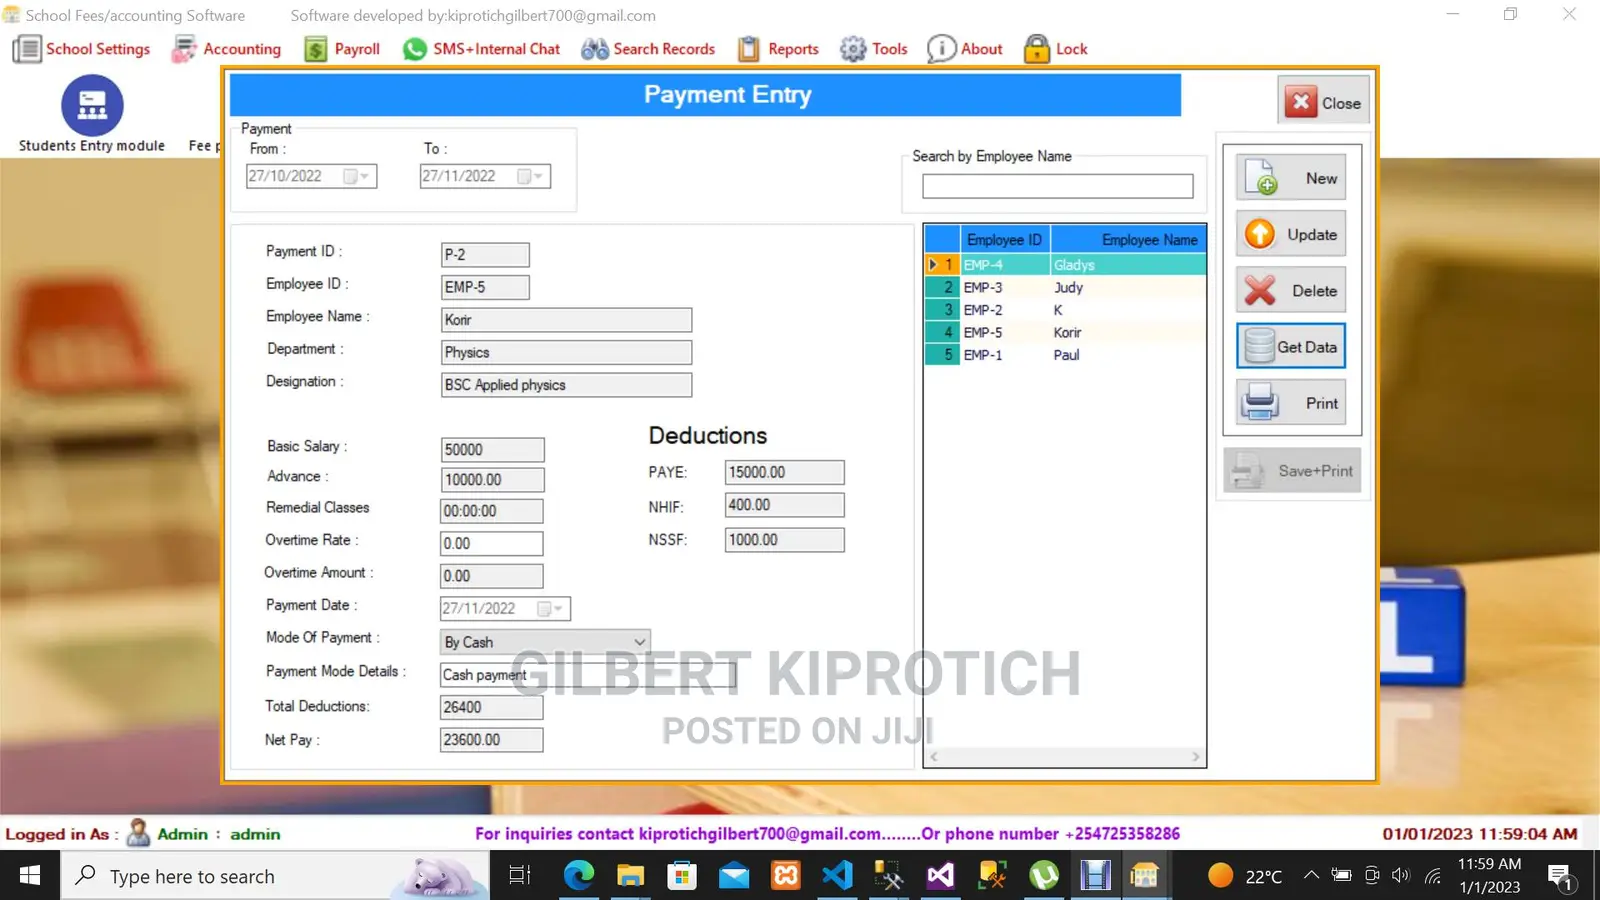
Task: Open the Payroll menu
Action: [342, 49]
